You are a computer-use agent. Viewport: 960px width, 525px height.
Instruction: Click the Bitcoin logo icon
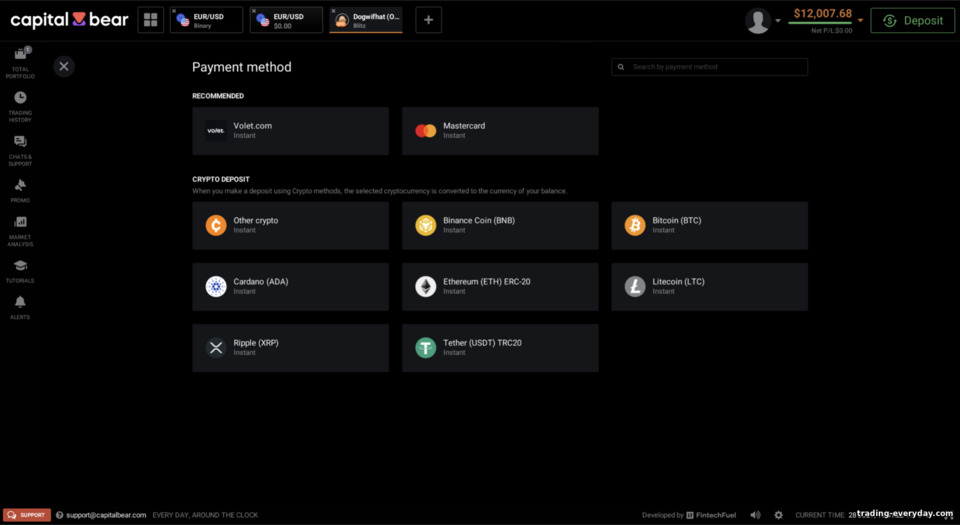click(x=635, y=225)
